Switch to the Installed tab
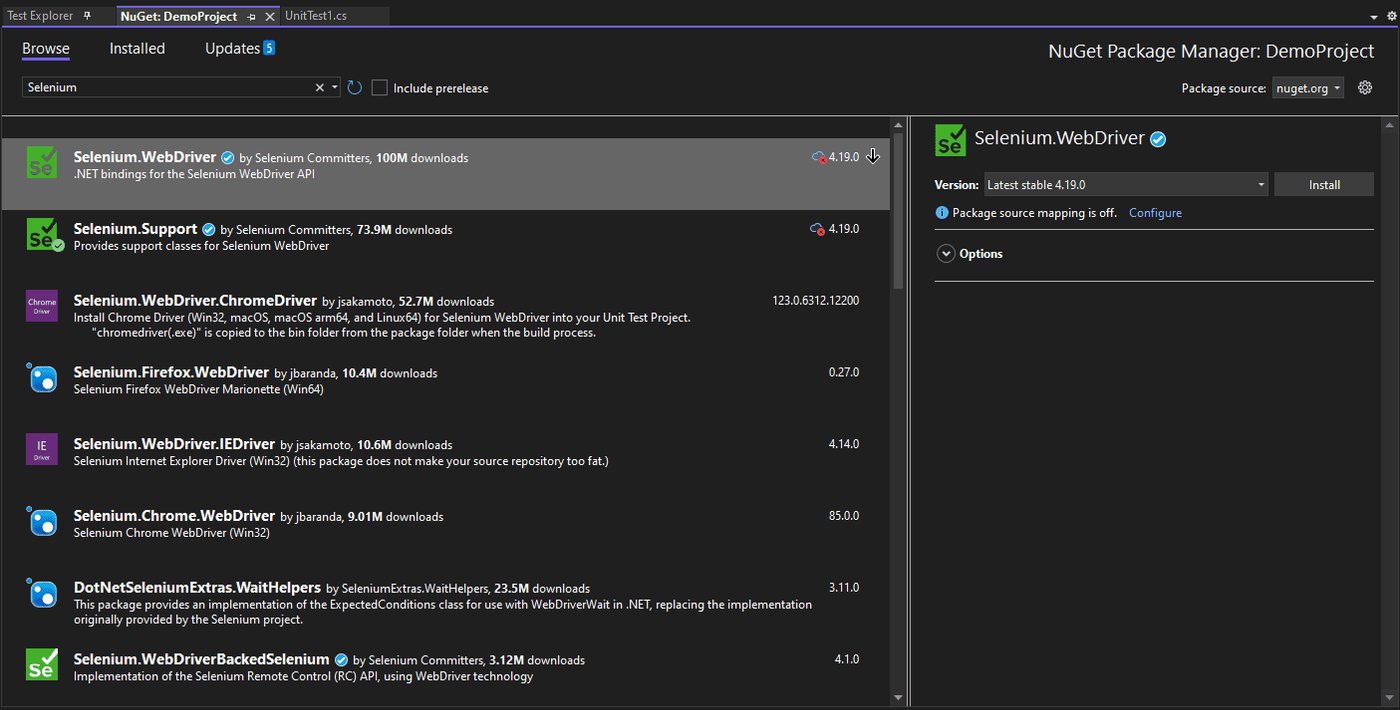Viewport: 1400px width, 710px height. pyautogui.click(x=137, y=49)
